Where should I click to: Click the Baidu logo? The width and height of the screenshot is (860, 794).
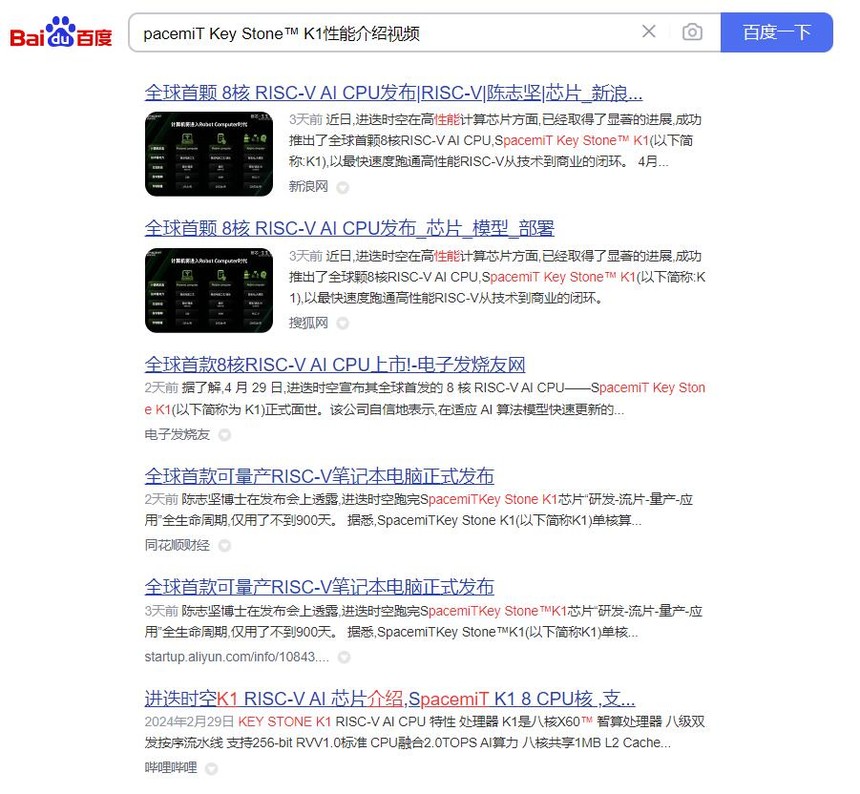pos(61,32)
